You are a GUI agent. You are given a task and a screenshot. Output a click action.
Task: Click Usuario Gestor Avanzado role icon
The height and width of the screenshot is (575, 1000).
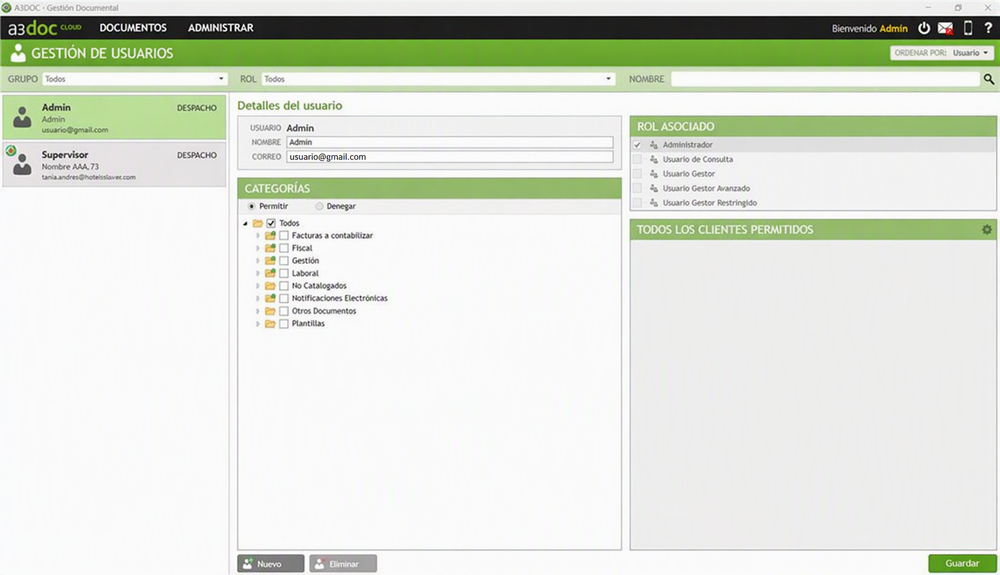tap(654, 188)
